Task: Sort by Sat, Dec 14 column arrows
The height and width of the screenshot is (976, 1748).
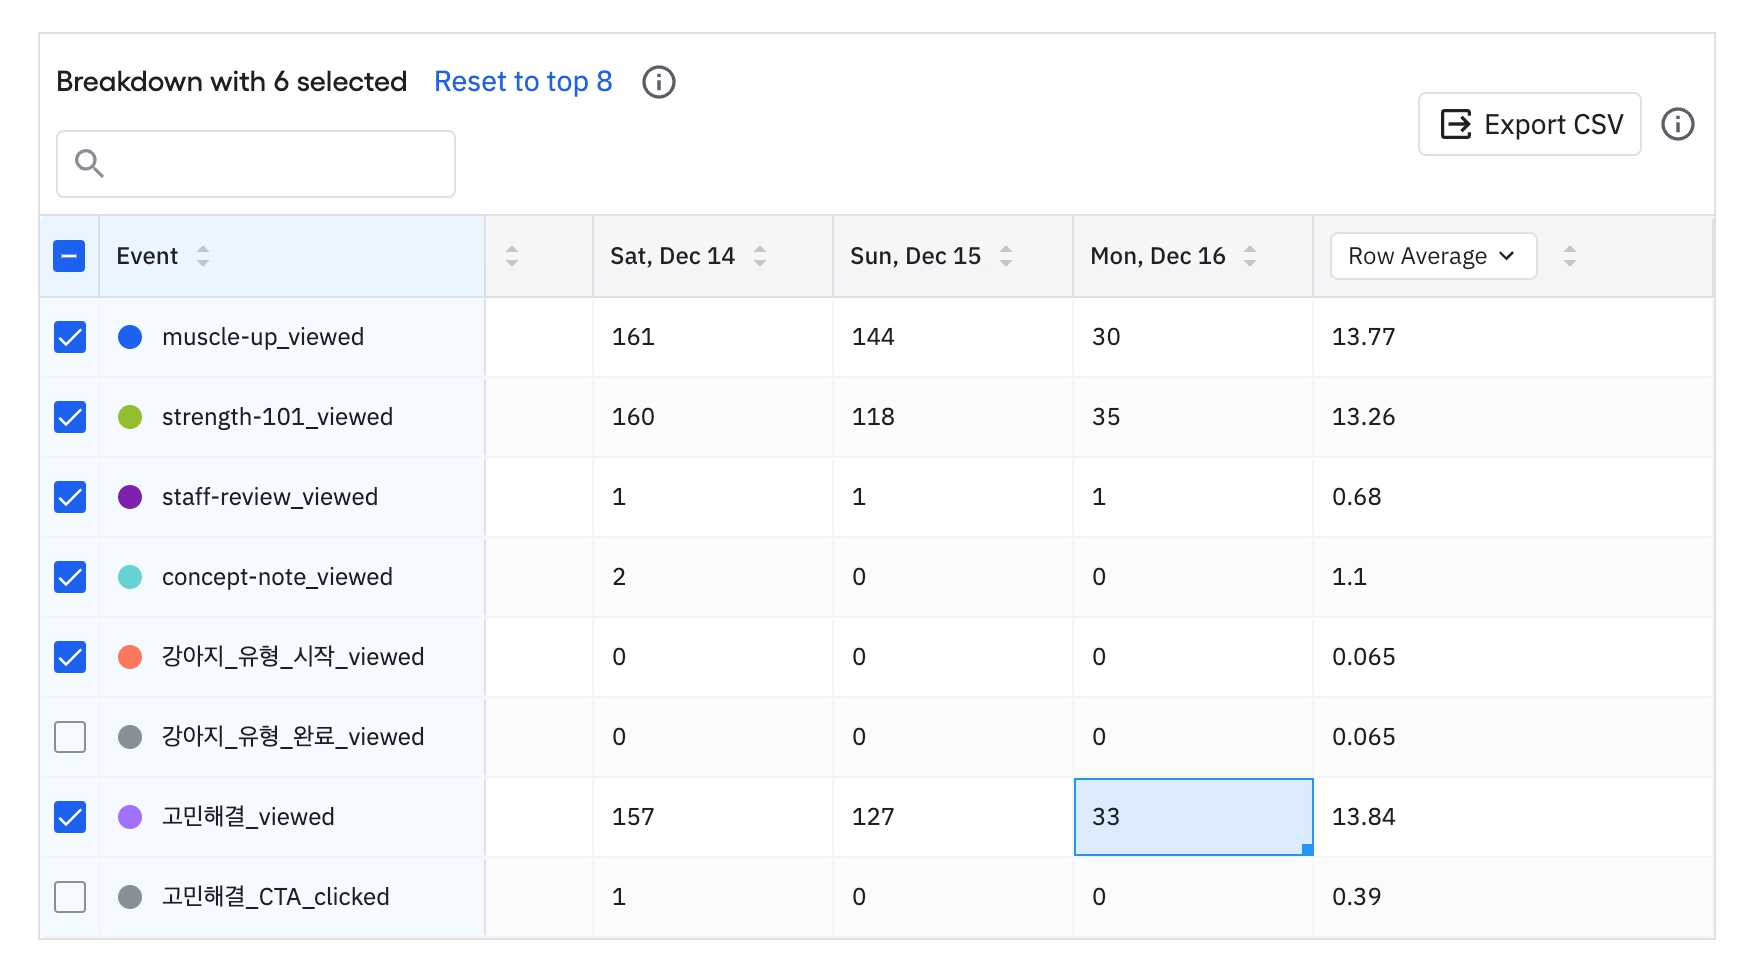Action: (x=760, y=256)
